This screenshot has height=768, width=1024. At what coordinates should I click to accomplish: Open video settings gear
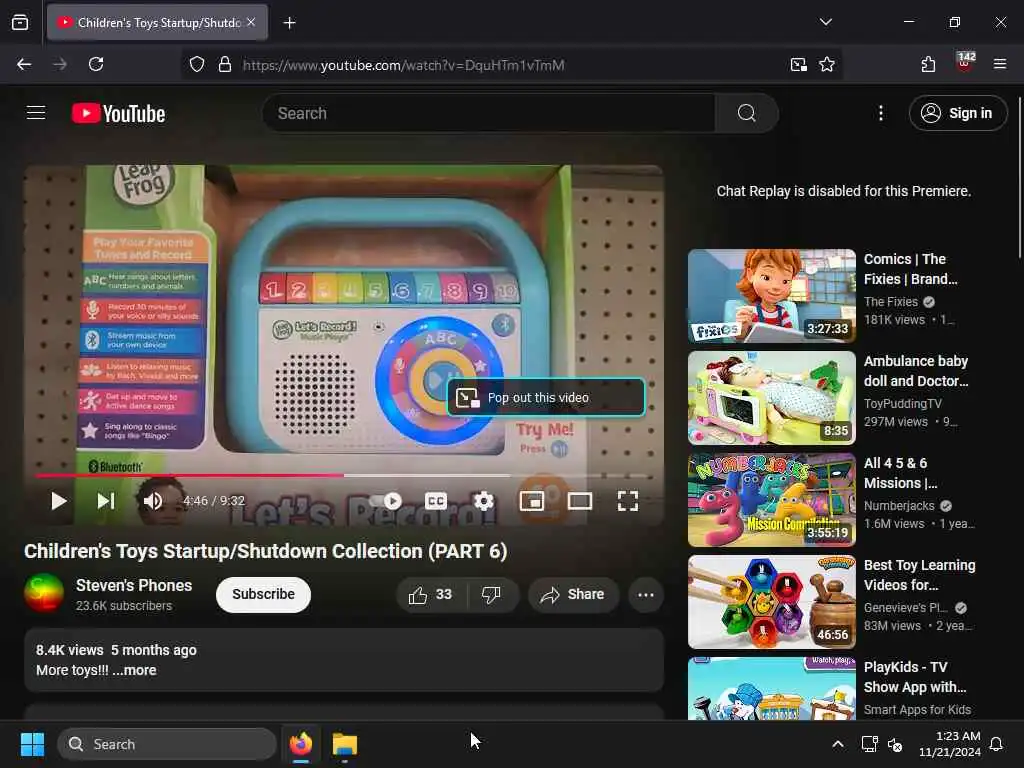click(x=483, y=501)
